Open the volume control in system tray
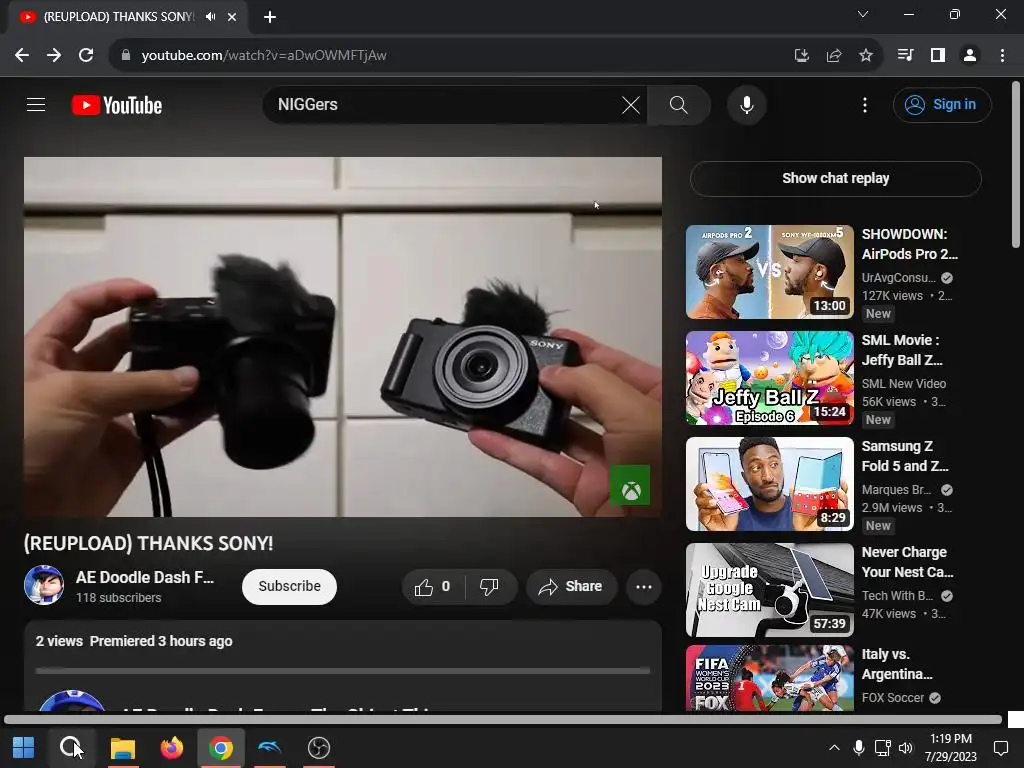 (x=906, y=748)
